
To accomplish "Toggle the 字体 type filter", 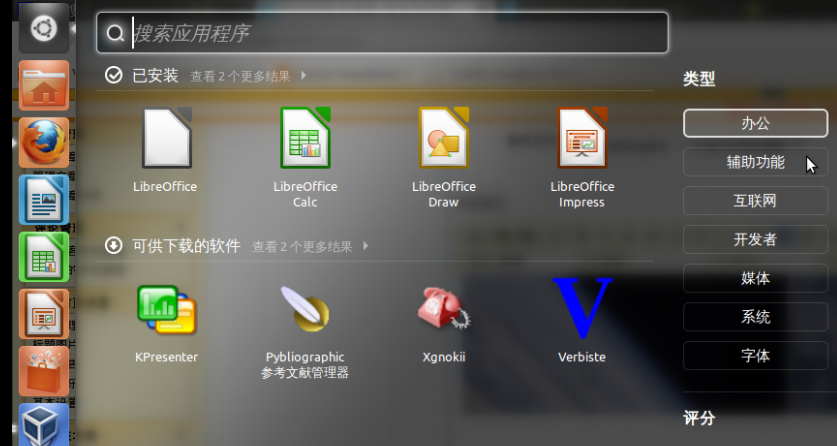I will coord(755,356).
